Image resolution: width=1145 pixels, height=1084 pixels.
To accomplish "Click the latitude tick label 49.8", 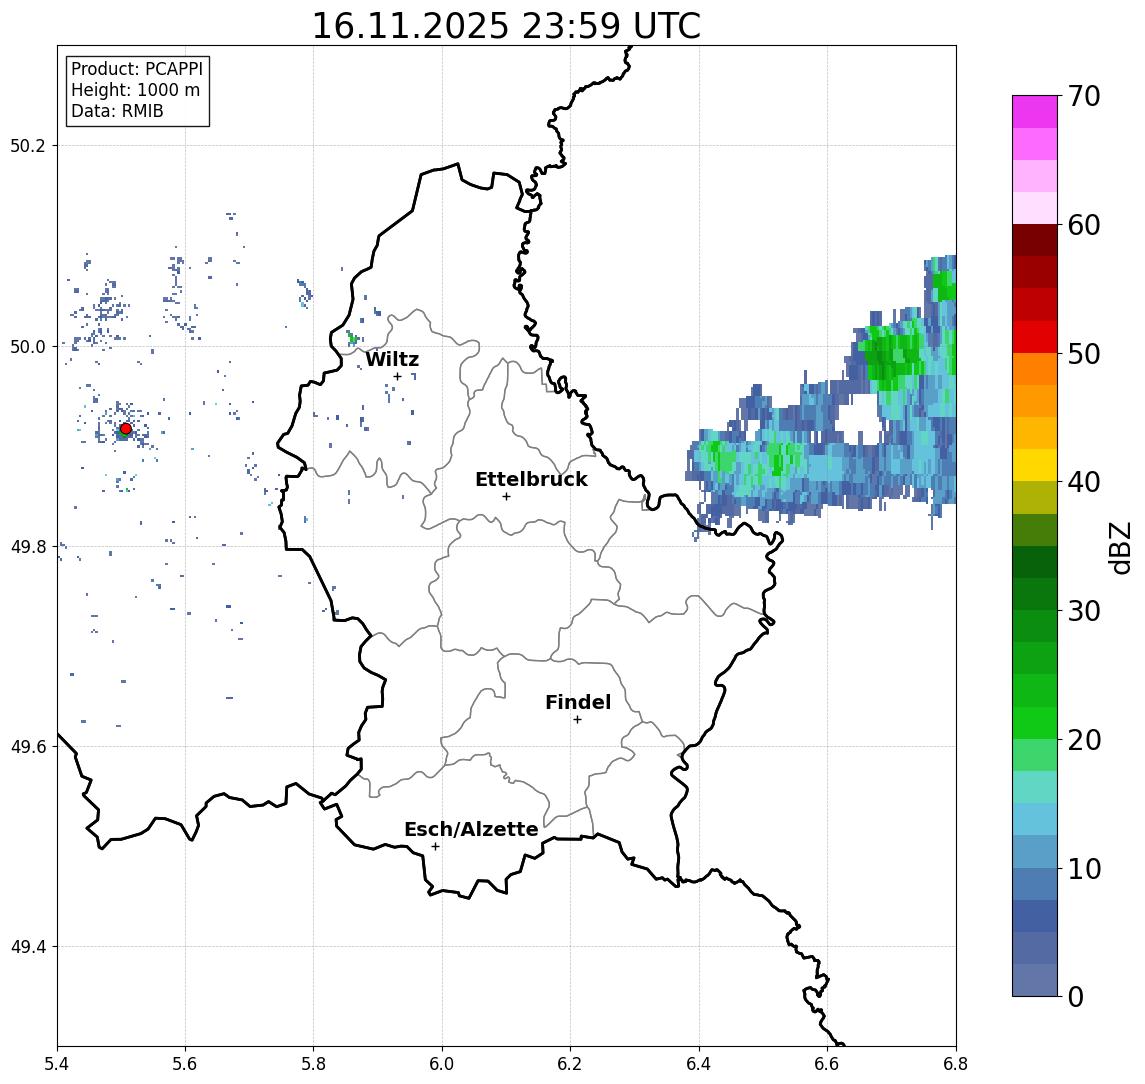I will point(28,546).
